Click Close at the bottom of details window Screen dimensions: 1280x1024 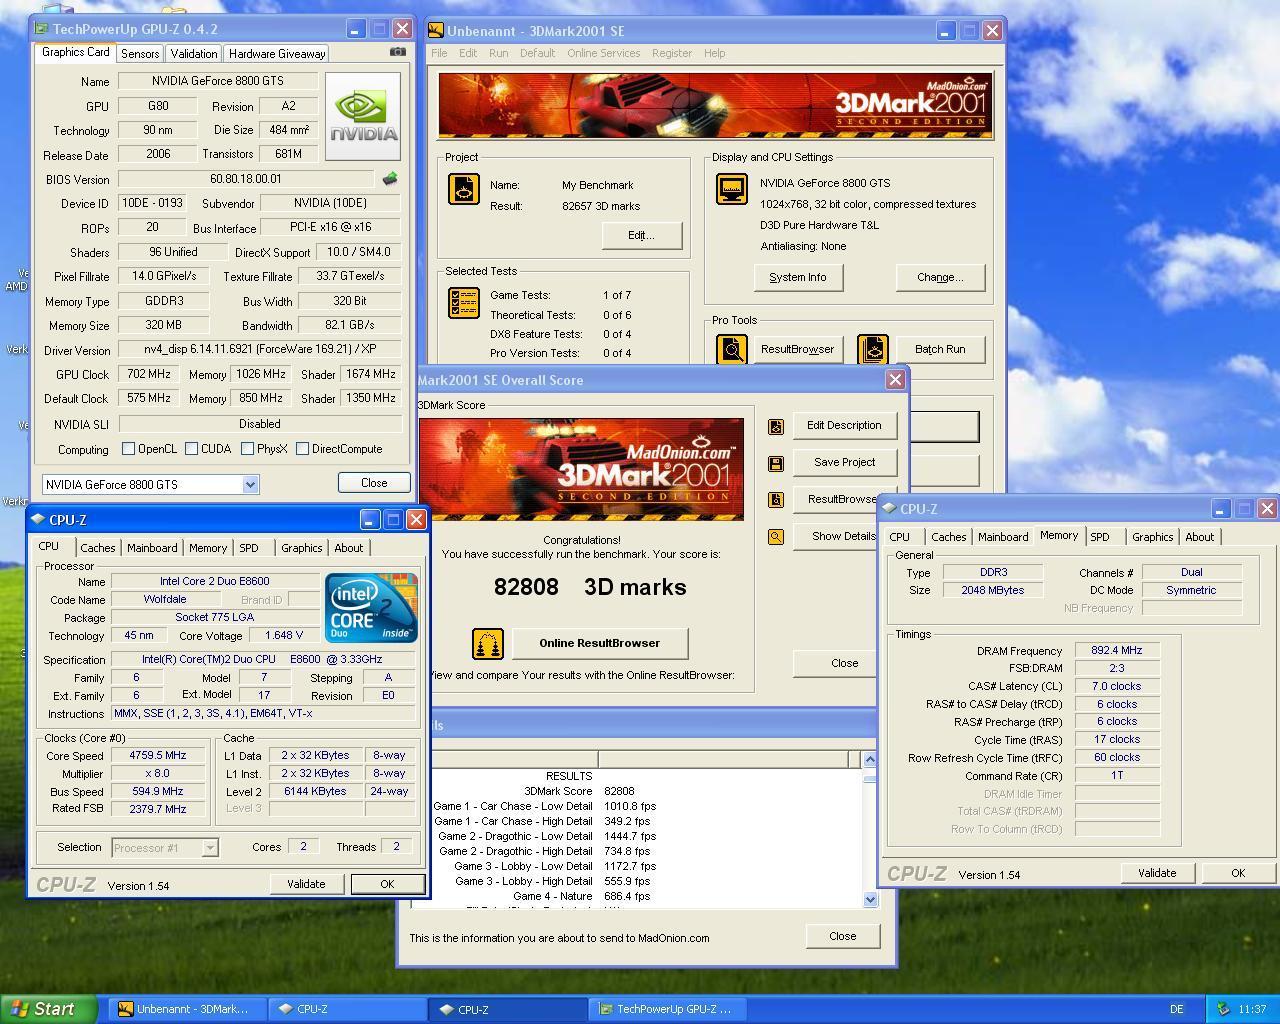[843, 936]
